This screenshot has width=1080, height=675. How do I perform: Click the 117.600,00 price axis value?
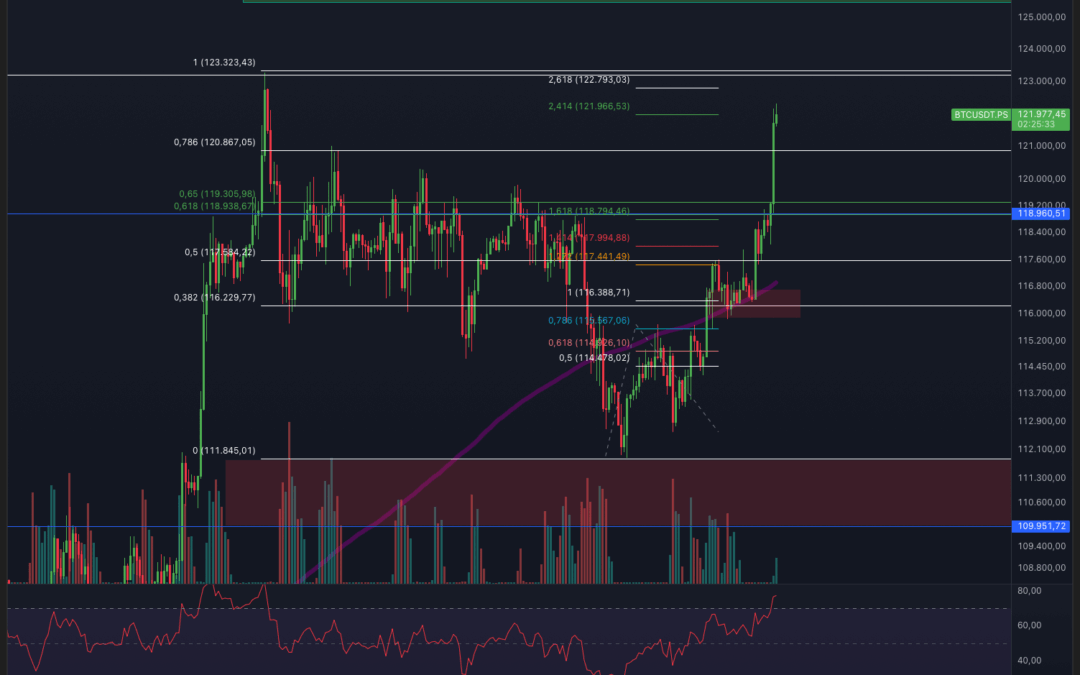[1041, 259]
